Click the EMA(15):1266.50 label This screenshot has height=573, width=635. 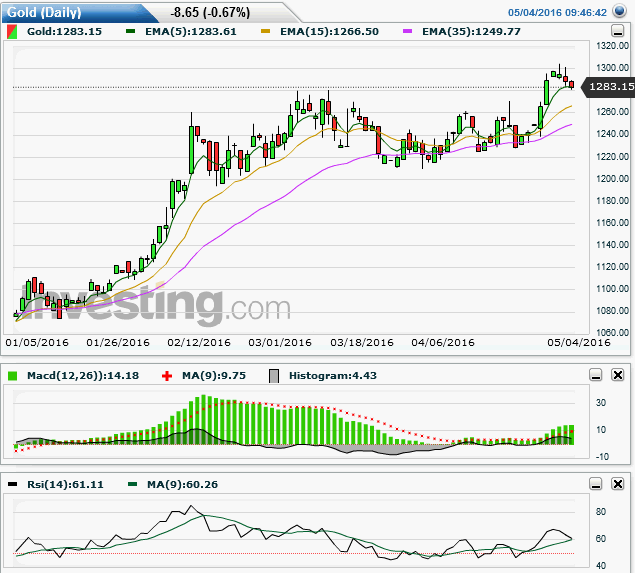(329, 32)
